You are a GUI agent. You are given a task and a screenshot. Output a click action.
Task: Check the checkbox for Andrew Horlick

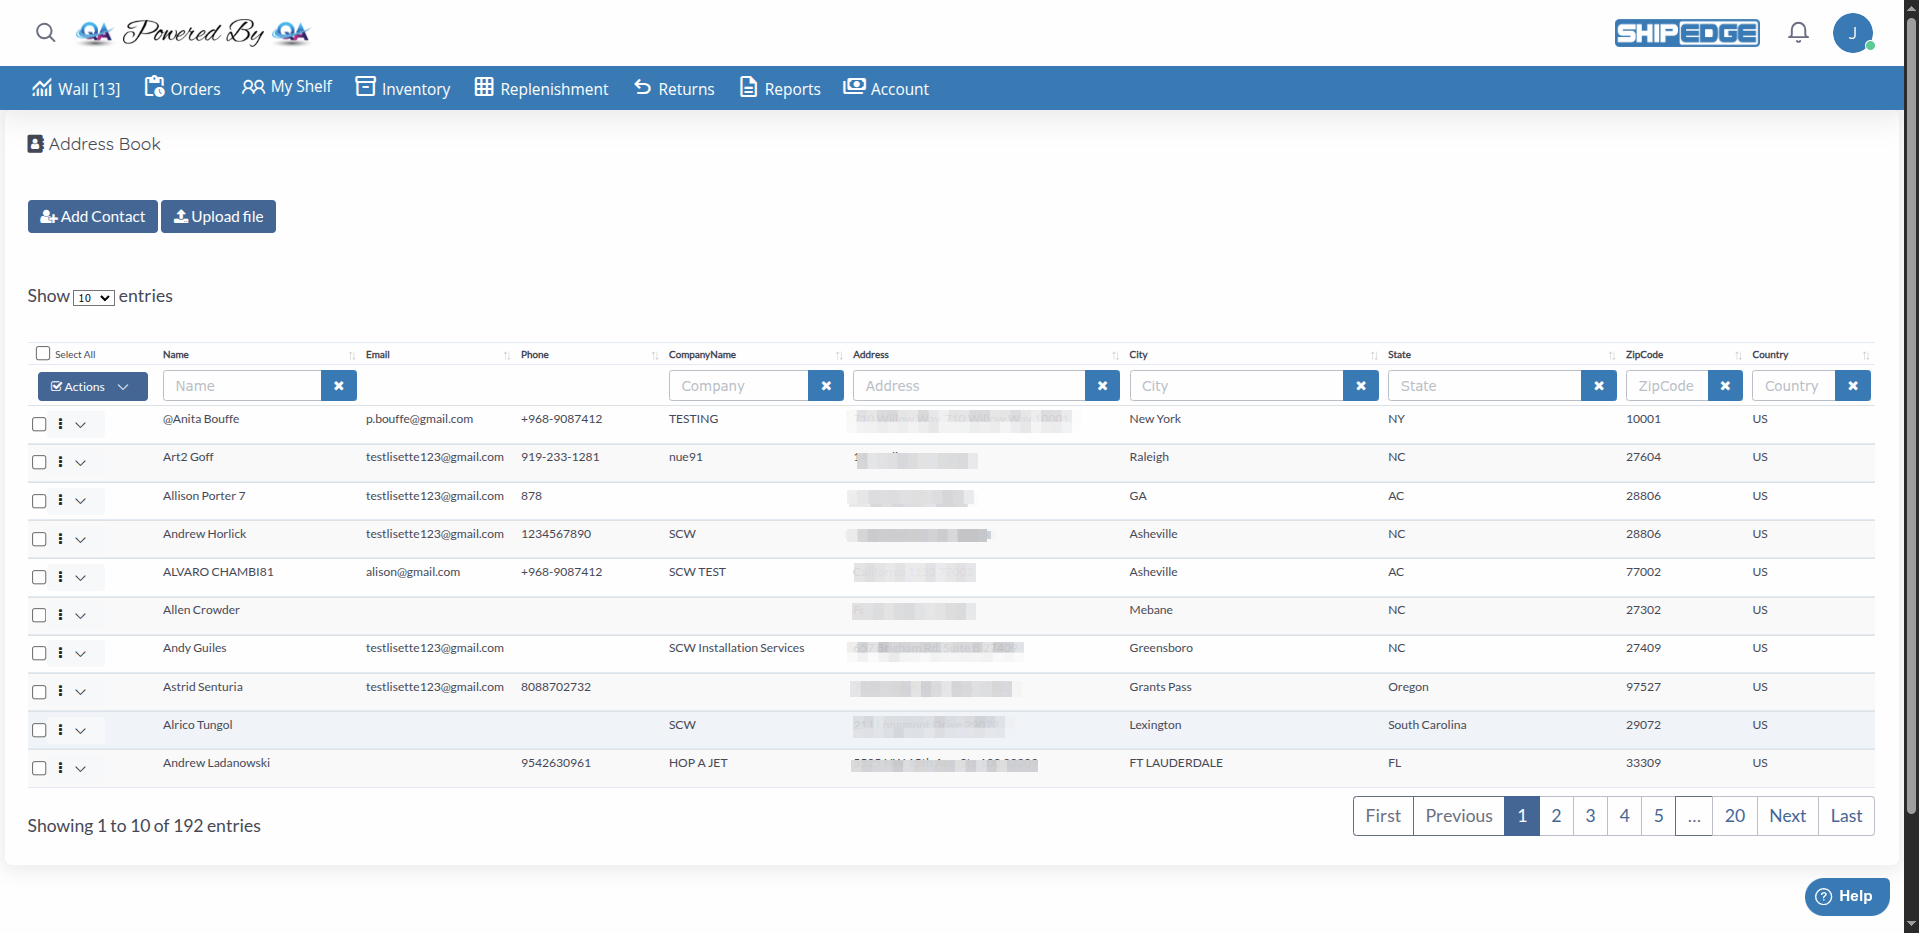click(x=39, y=539)
